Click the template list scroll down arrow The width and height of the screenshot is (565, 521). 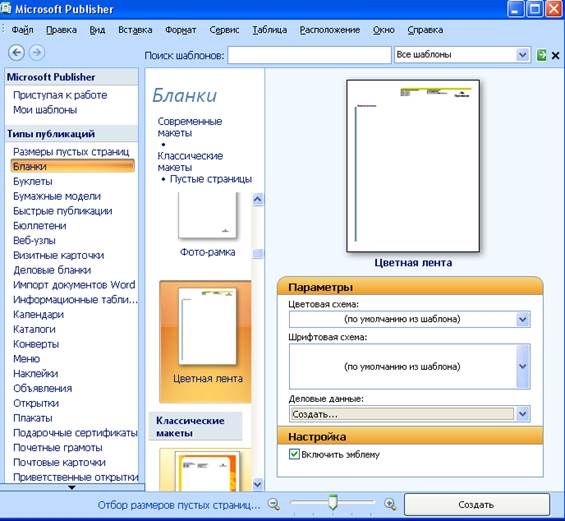click(x=258, y=484)
